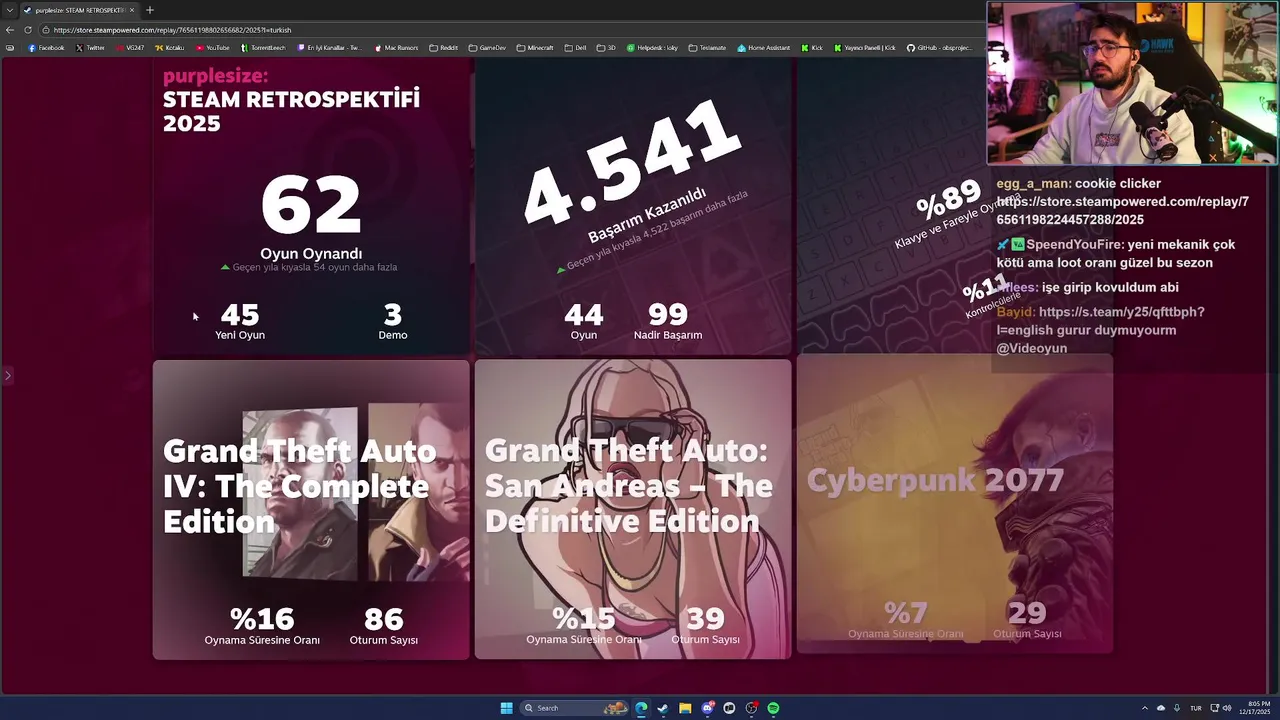
Task: Click the purplesize: username heading
Action: point(215,76)
